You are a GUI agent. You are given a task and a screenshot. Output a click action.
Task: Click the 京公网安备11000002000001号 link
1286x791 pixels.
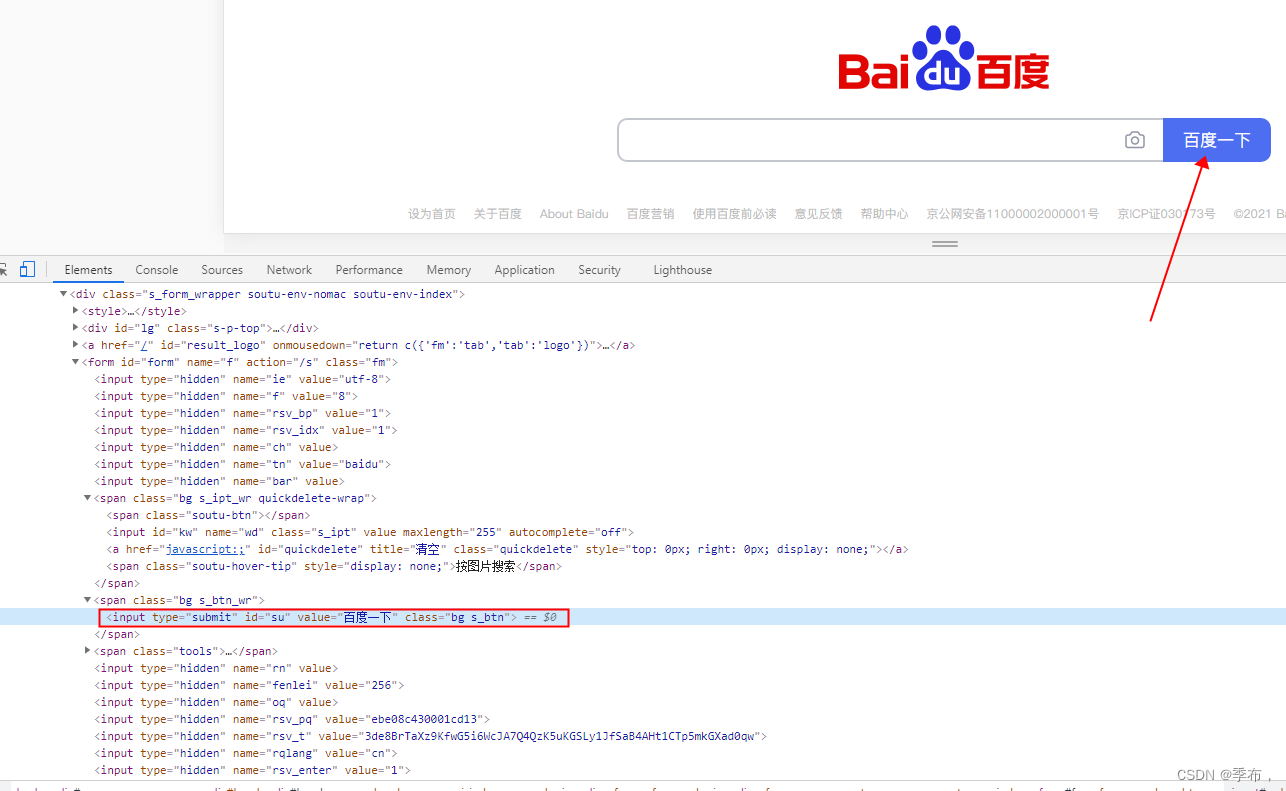coord(1013,214)
